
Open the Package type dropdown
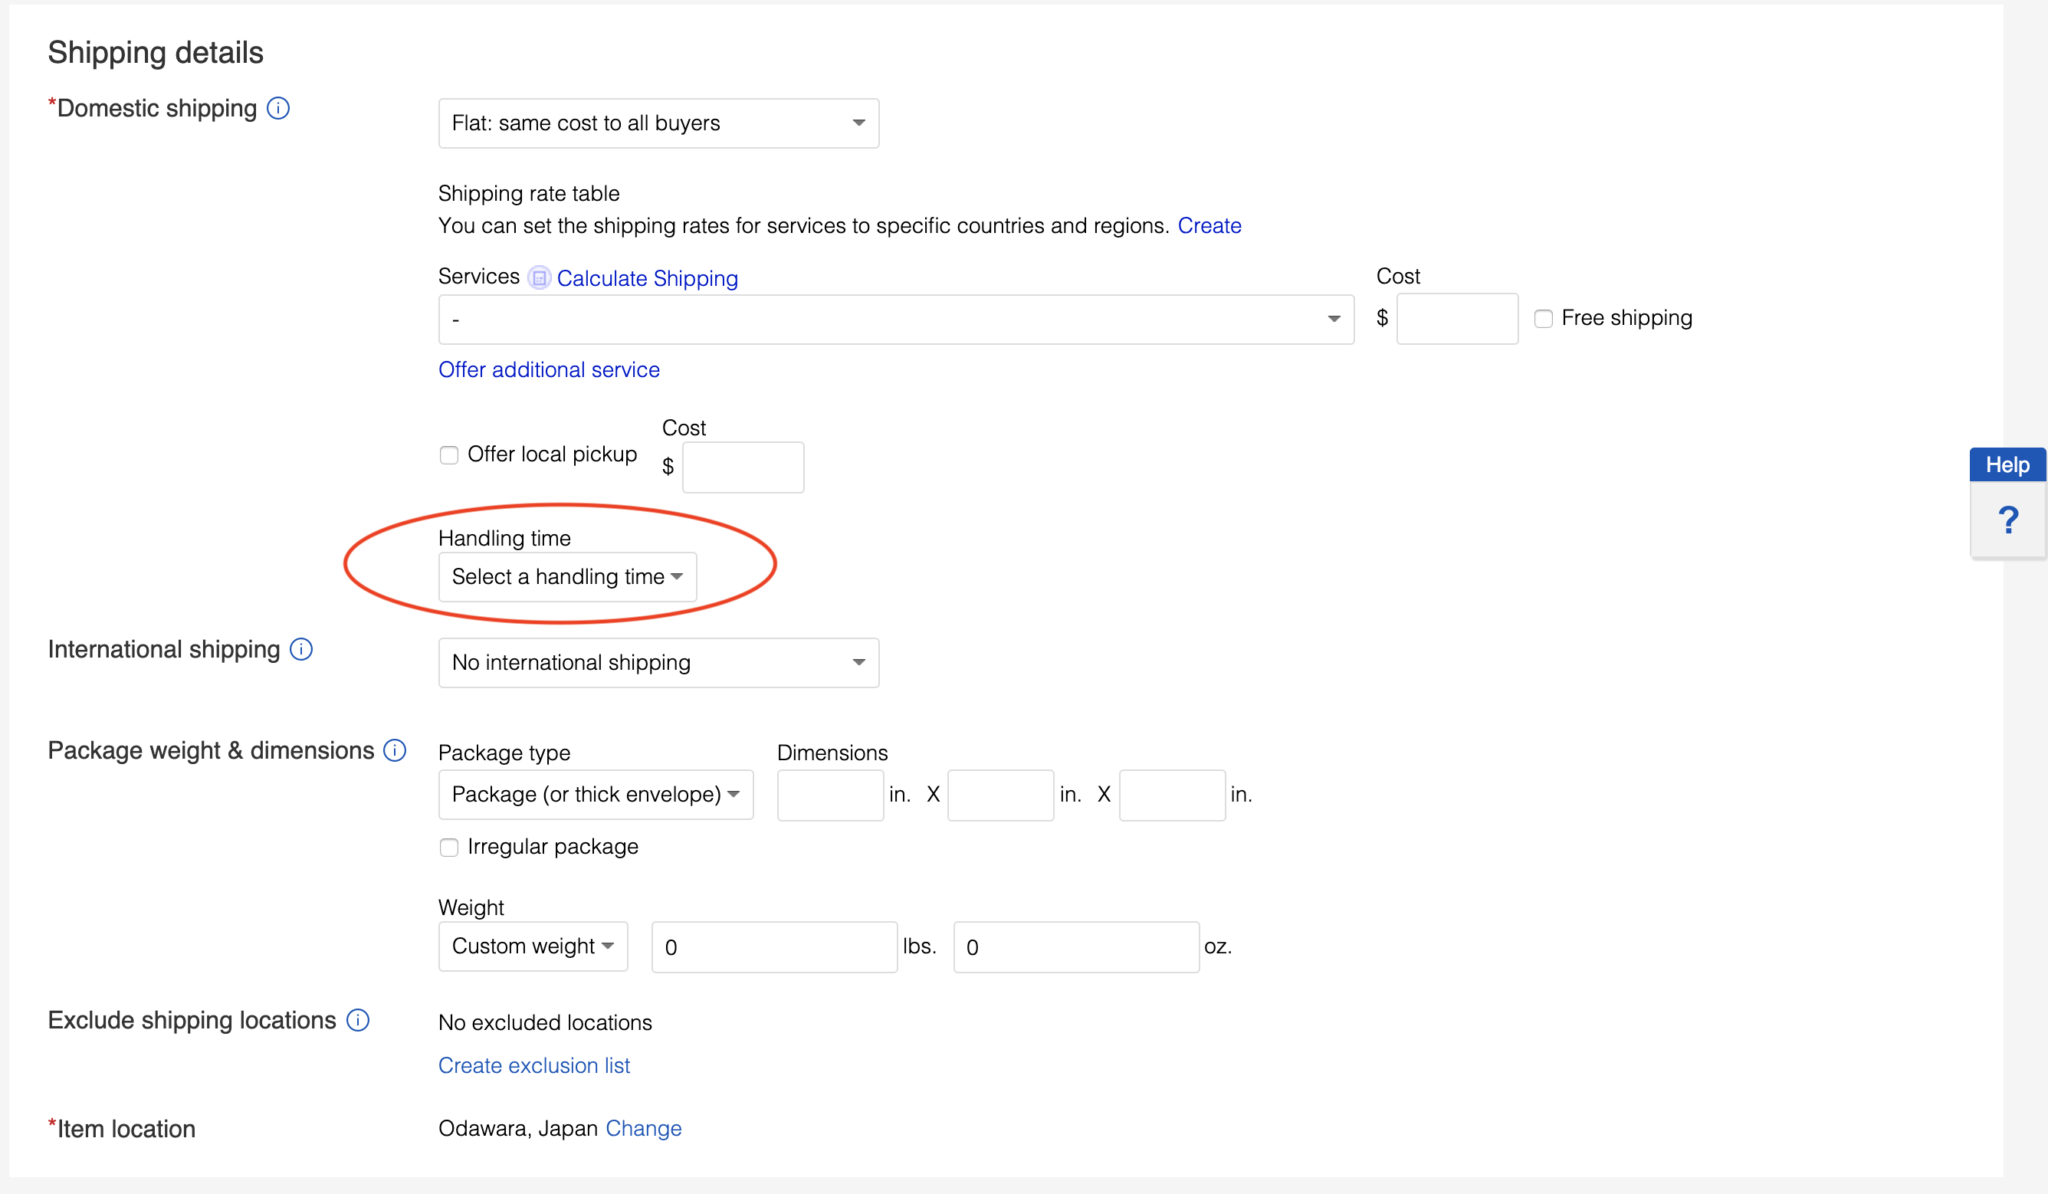[595, 795]
